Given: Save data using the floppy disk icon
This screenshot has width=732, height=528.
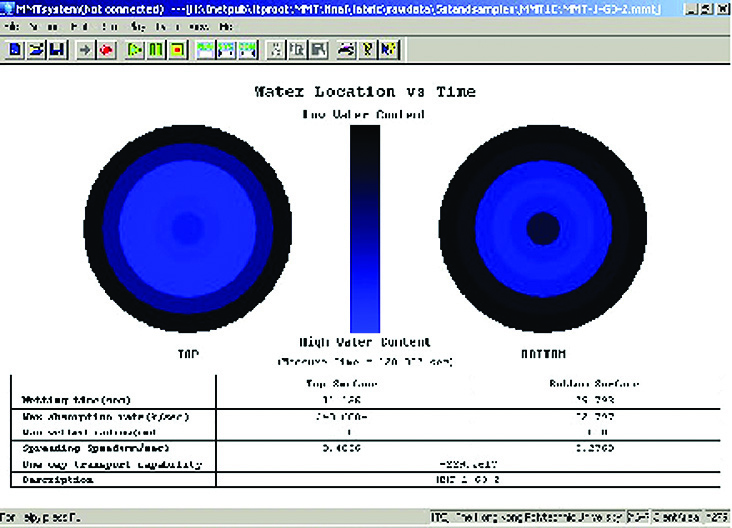Looking at the screenshot, I should (55, 48).
